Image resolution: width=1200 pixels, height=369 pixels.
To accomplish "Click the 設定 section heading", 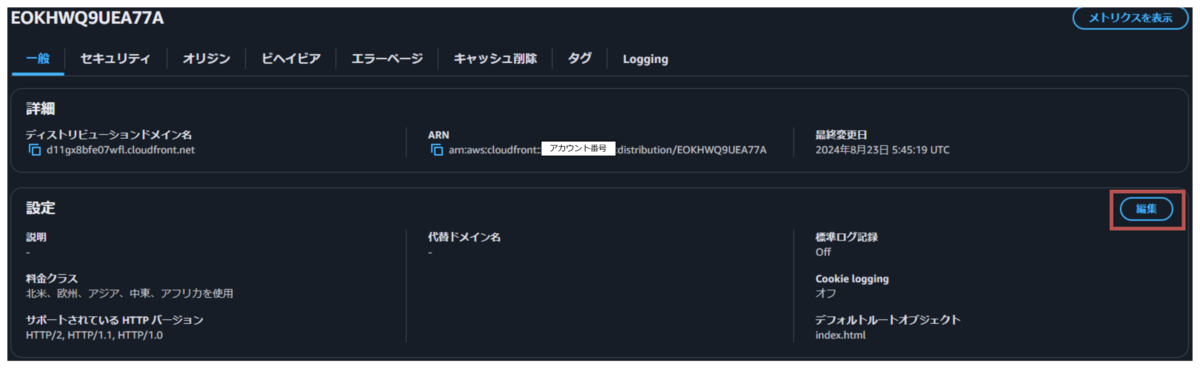I will pyautogui.click(x=40, y=208).
